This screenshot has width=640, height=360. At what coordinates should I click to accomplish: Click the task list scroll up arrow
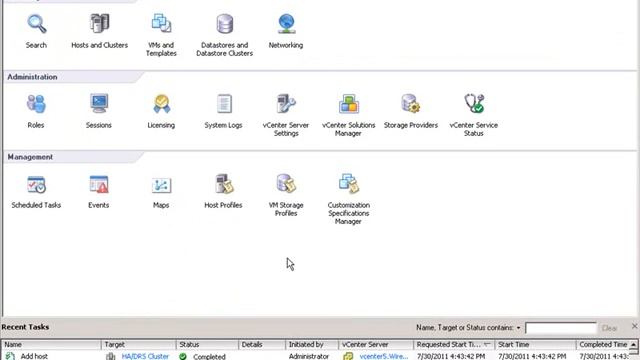tap(633, 345)
